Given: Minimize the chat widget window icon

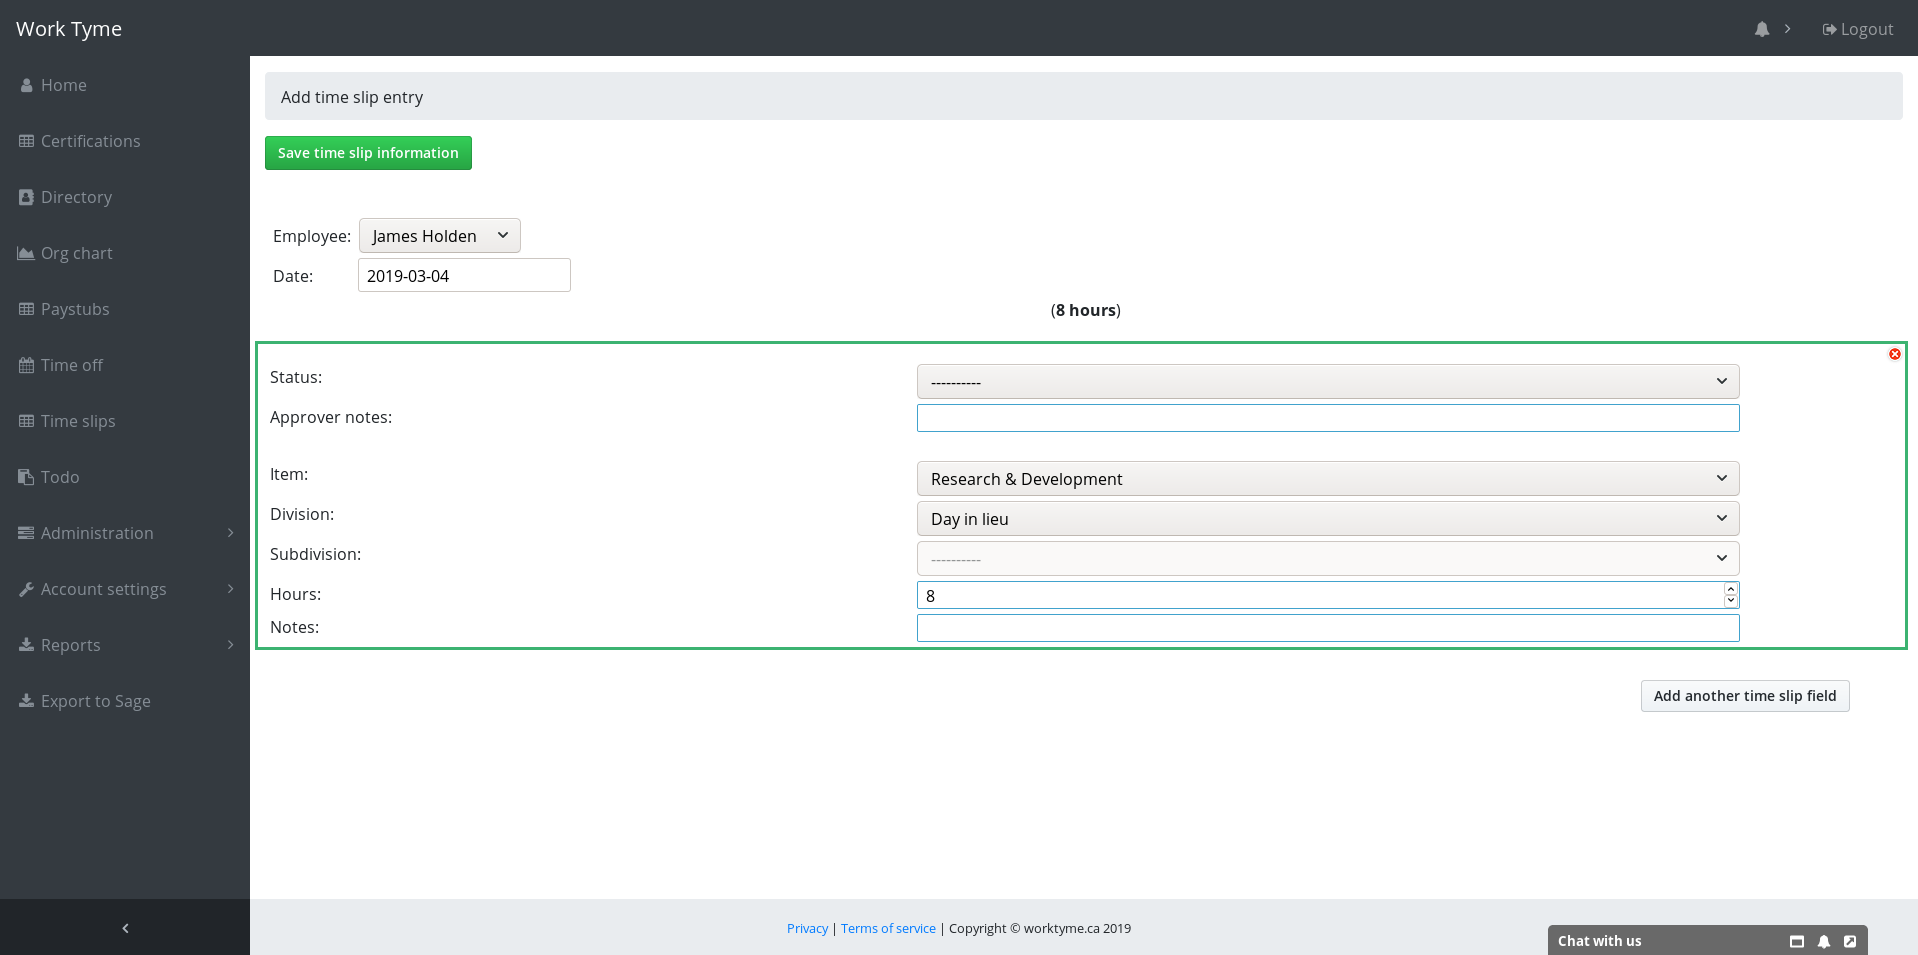Looking at the screenshot, I should [1796, 941].
